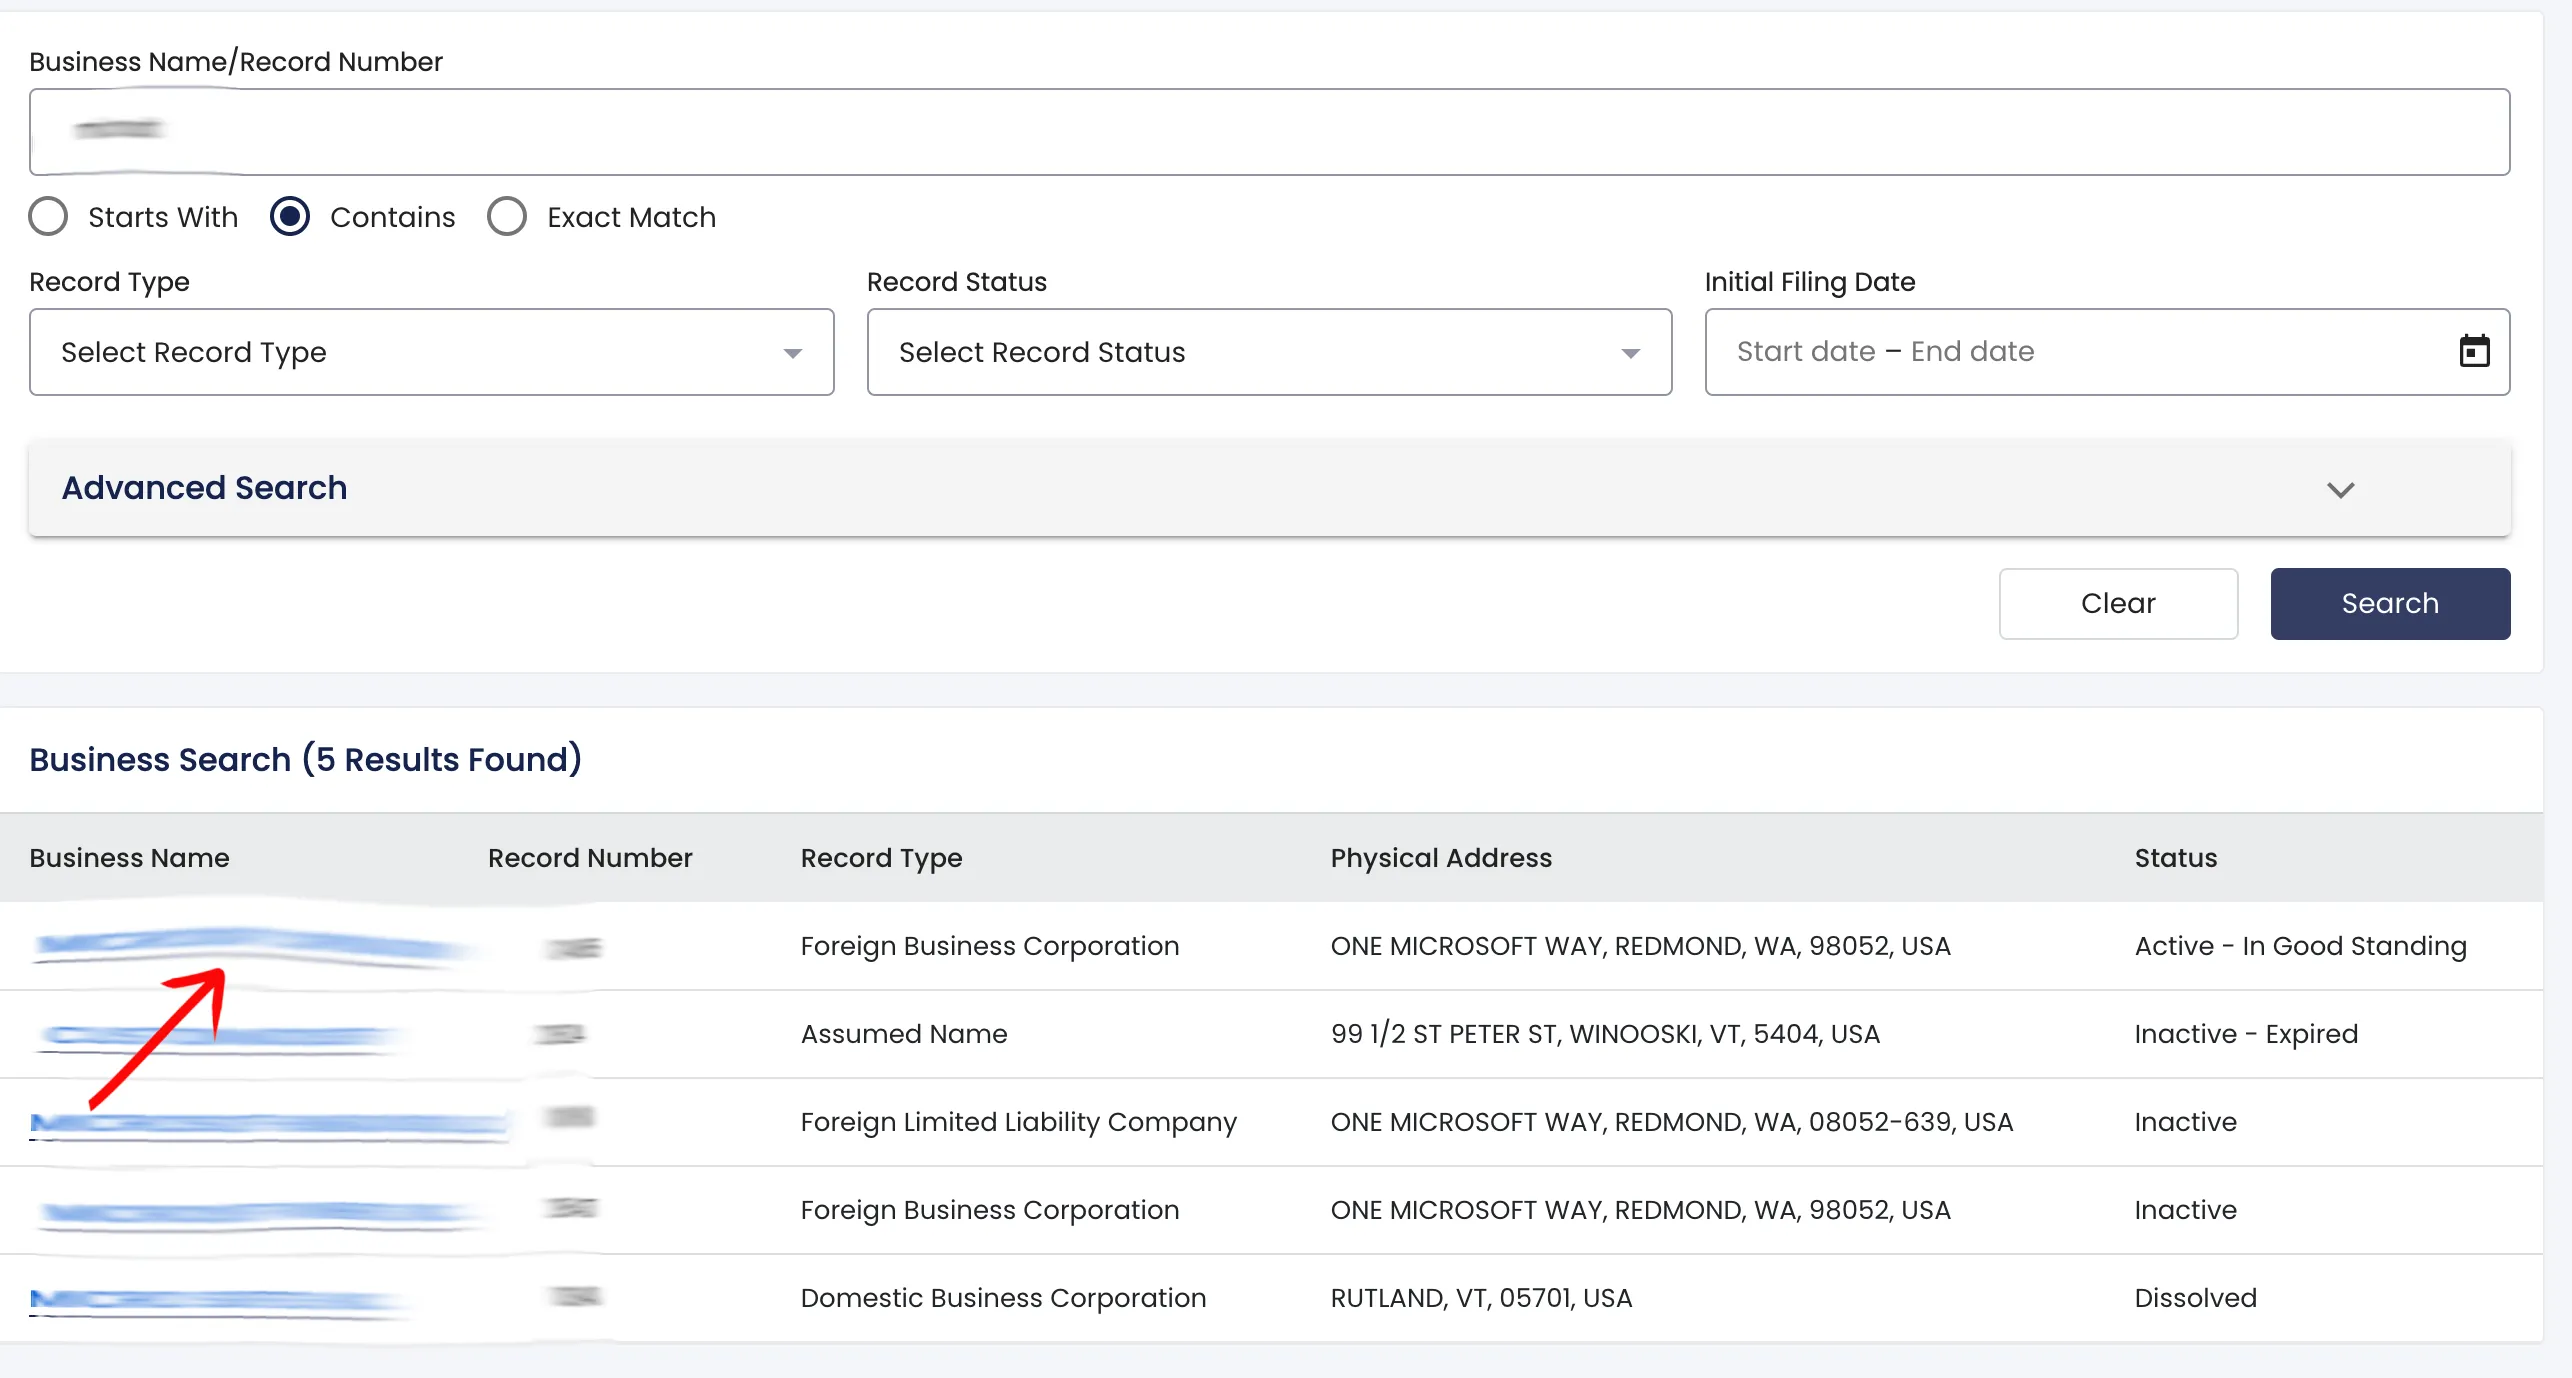Select the Exact Match radio button

pyautogui.click(x=507, y=217)
